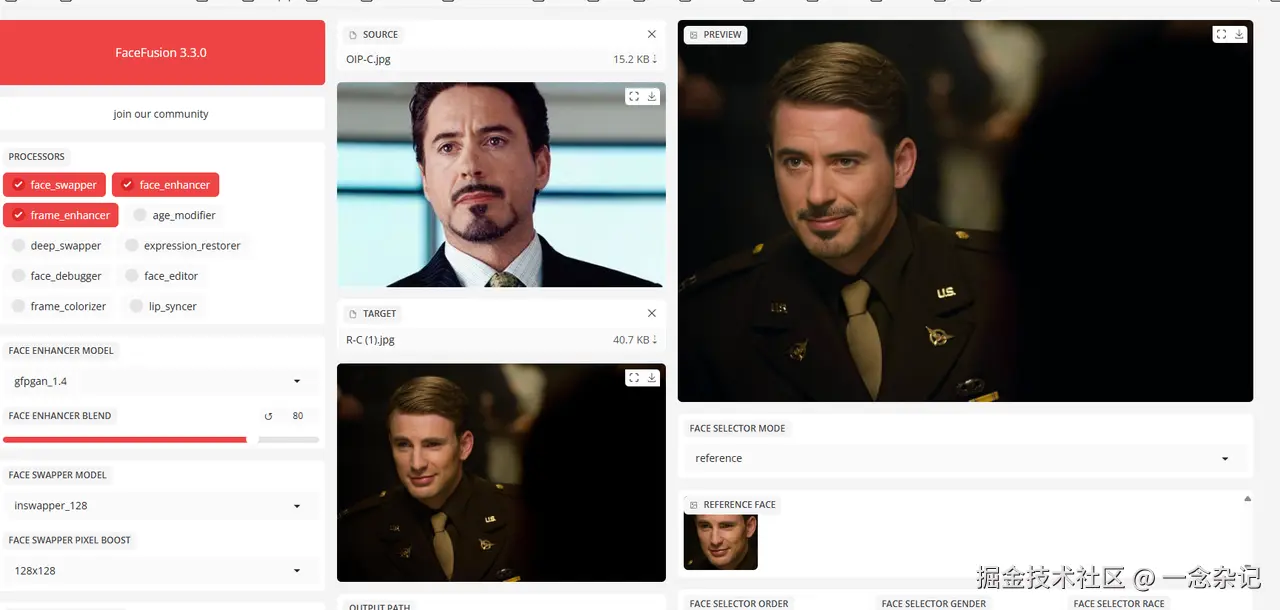The height and width of the screenshot is (610, 1280).
Task: Click FACE SELECTOR ORDER label
Action: [x=739, y=604]
